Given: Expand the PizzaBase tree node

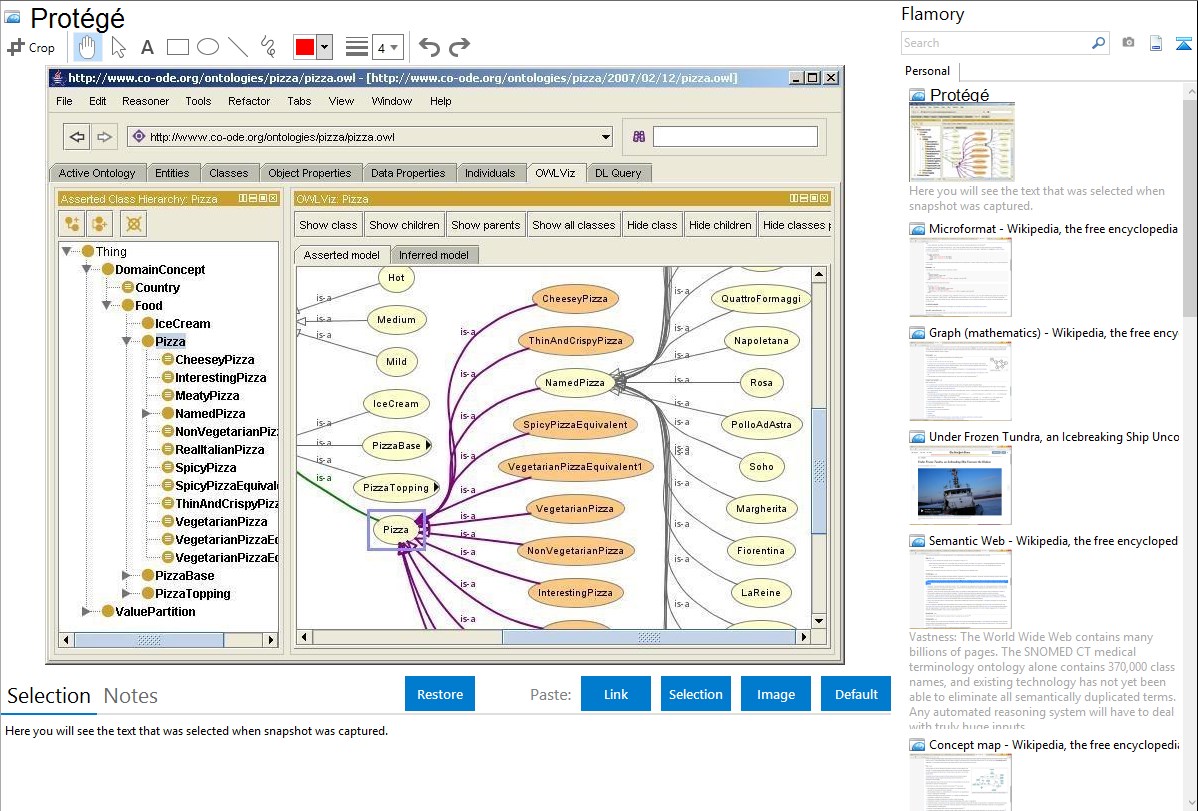Looking at the screenshot, I should 126,576.
